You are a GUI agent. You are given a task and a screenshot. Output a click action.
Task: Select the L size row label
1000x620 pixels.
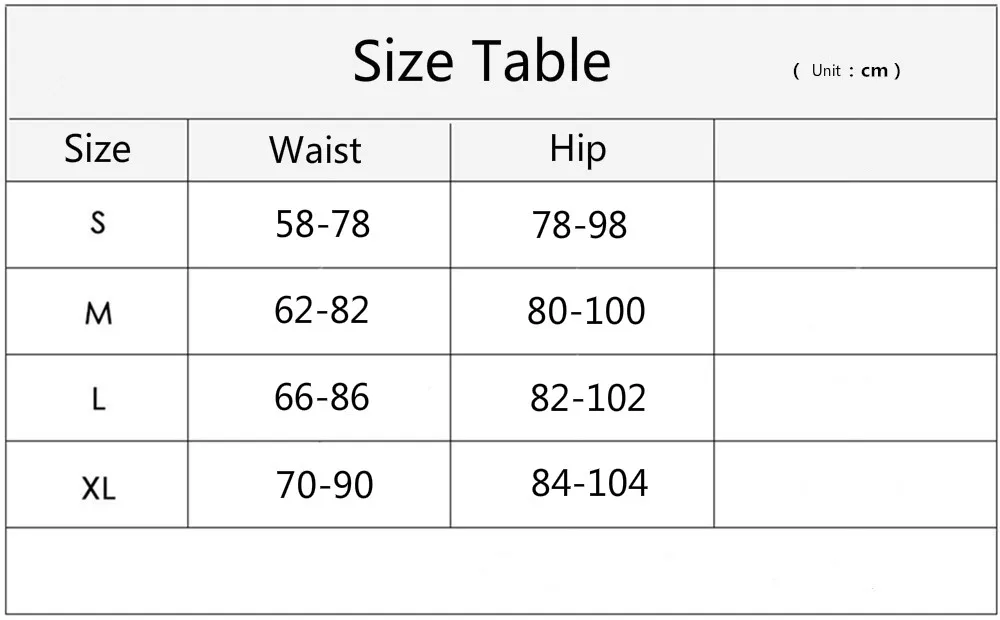click(x=98, y=399)
